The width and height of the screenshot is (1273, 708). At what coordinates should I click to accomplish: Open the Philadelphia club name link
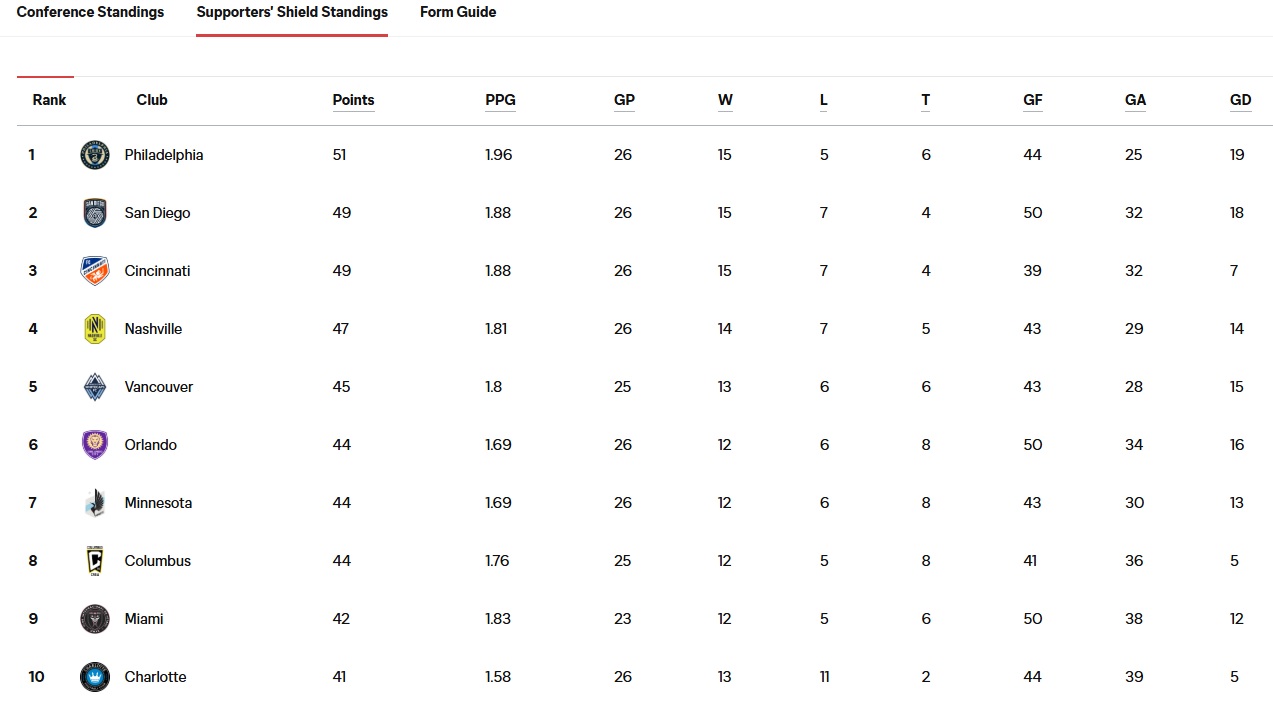(164, 155)
